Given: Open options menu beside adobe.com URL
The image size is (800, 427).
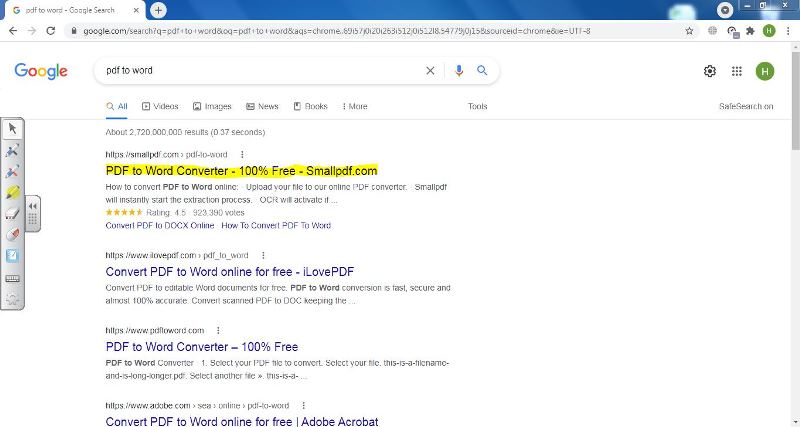Looking at the screenshot, I should pyautogui.click(x=304, y=406).
